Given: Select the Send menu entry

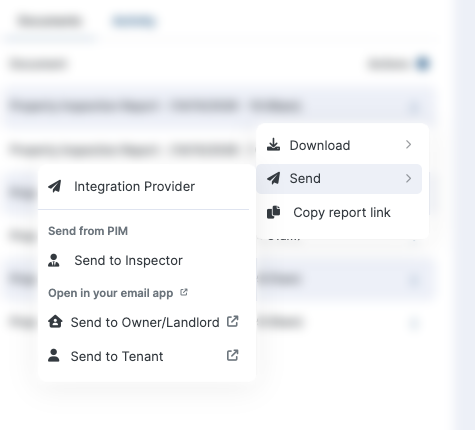Looking at the screenshot, I should coord(339,179).
